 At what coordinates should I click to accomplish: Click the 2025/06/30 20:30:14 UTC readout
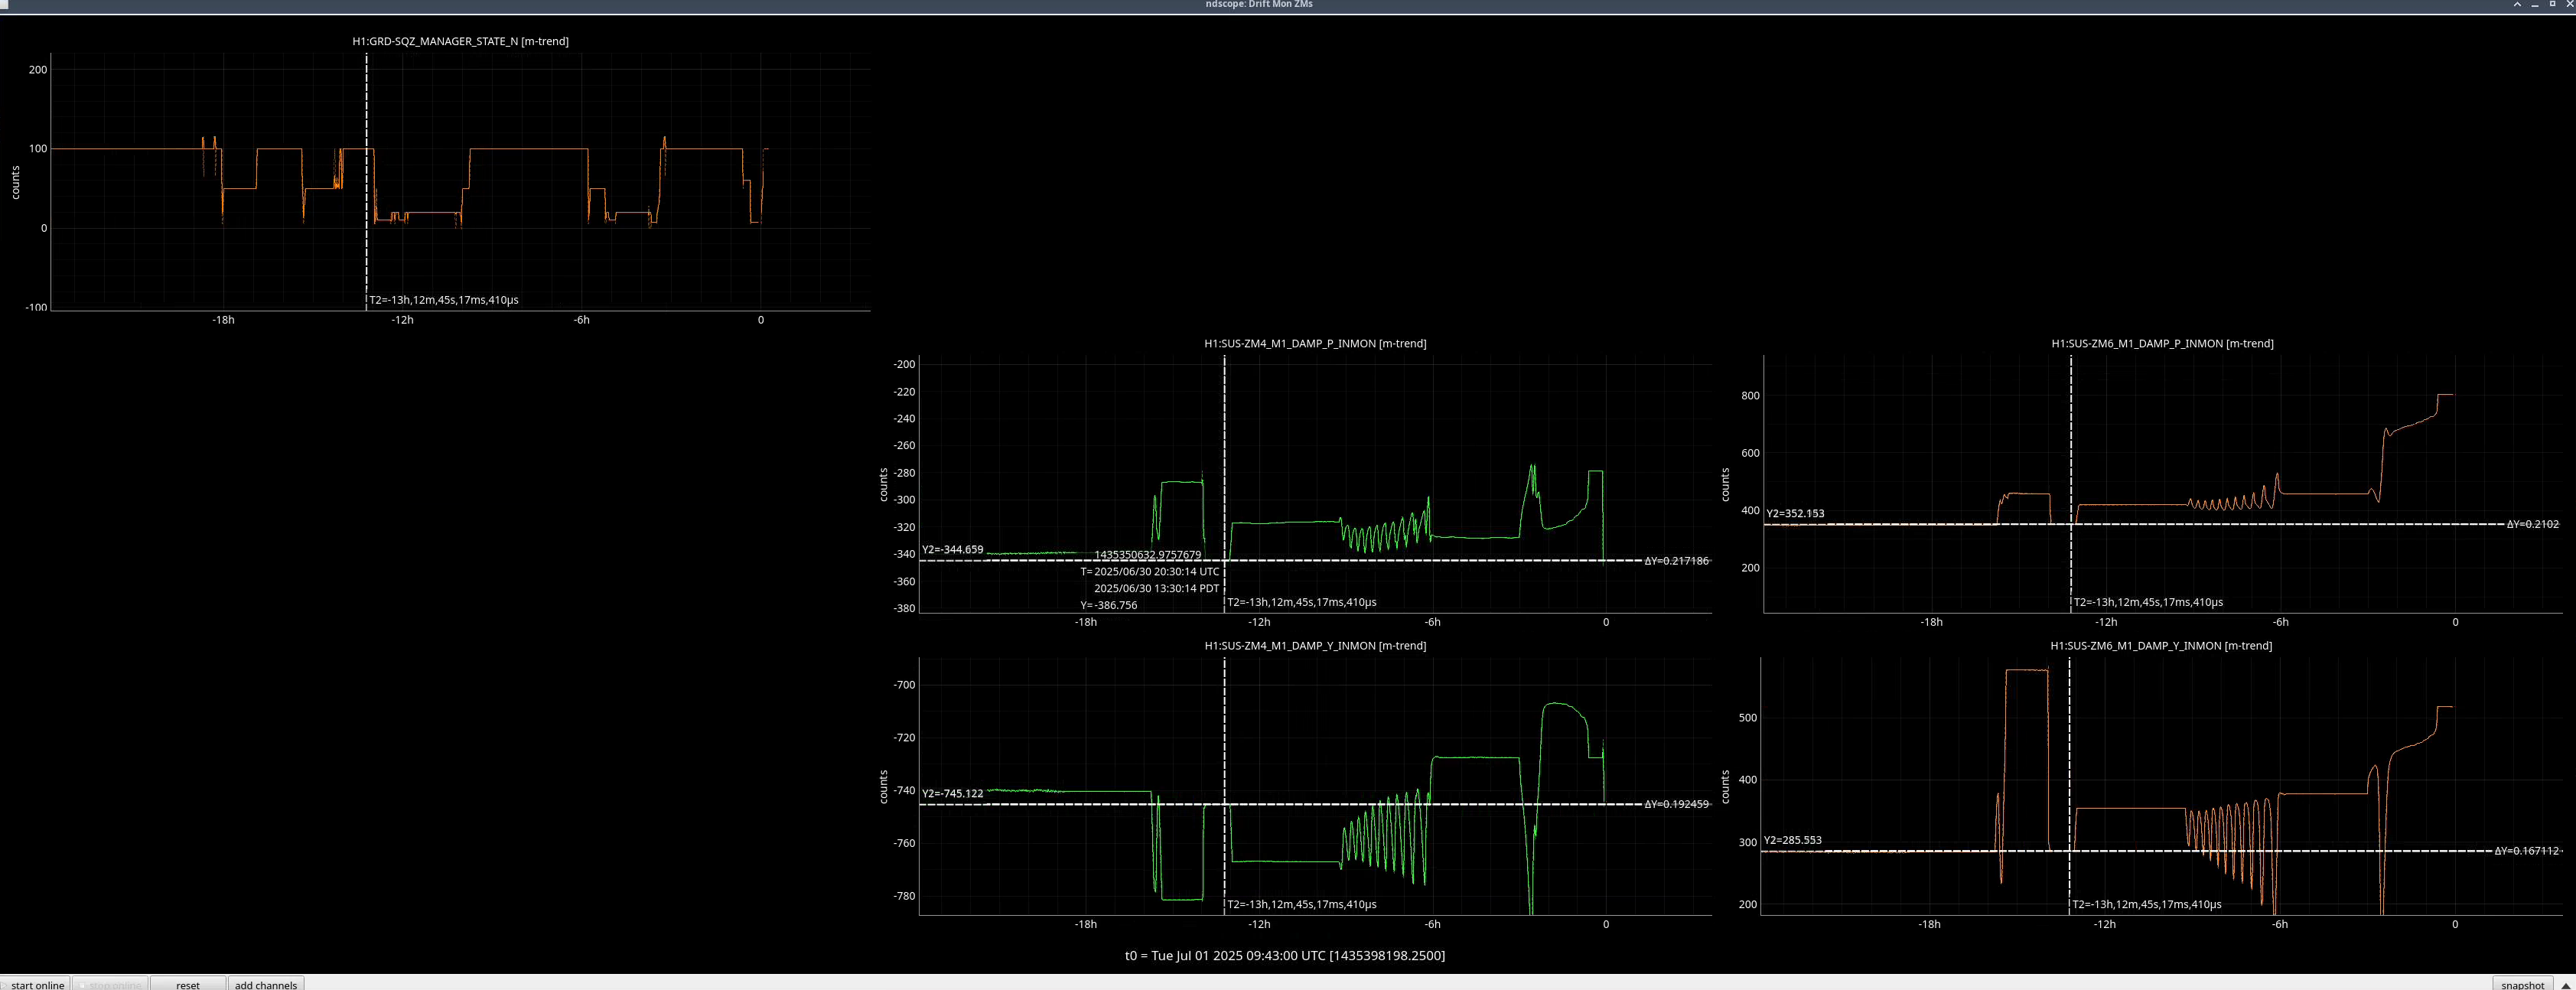tap(1150, 571)
